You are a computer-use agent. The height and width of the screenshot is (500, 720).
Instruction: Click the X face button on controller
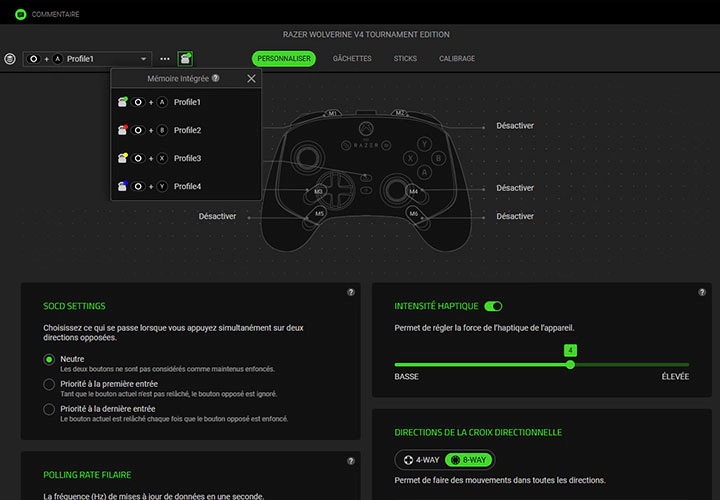(410, 158)
